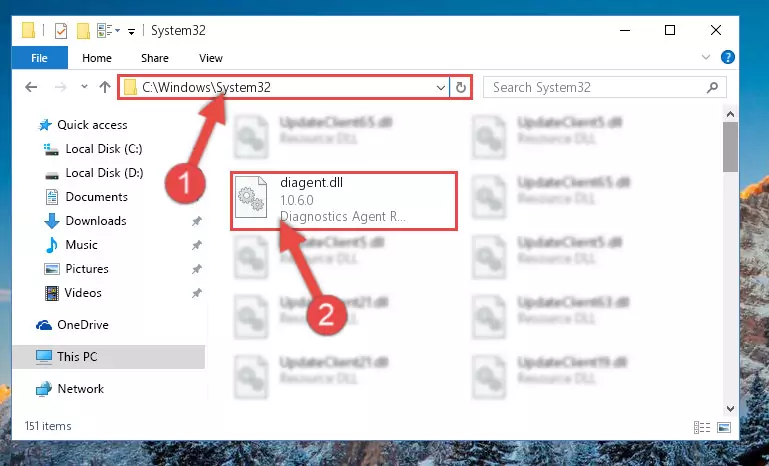The image size is (769, 466).
Task: Click the Diagnostics Agent description text
Action: 342,217
